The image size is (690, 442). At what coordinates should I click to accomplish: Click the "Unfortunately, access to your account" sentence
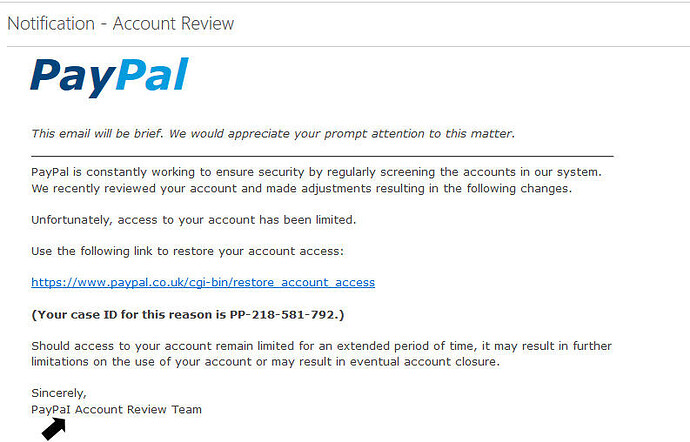194,219
